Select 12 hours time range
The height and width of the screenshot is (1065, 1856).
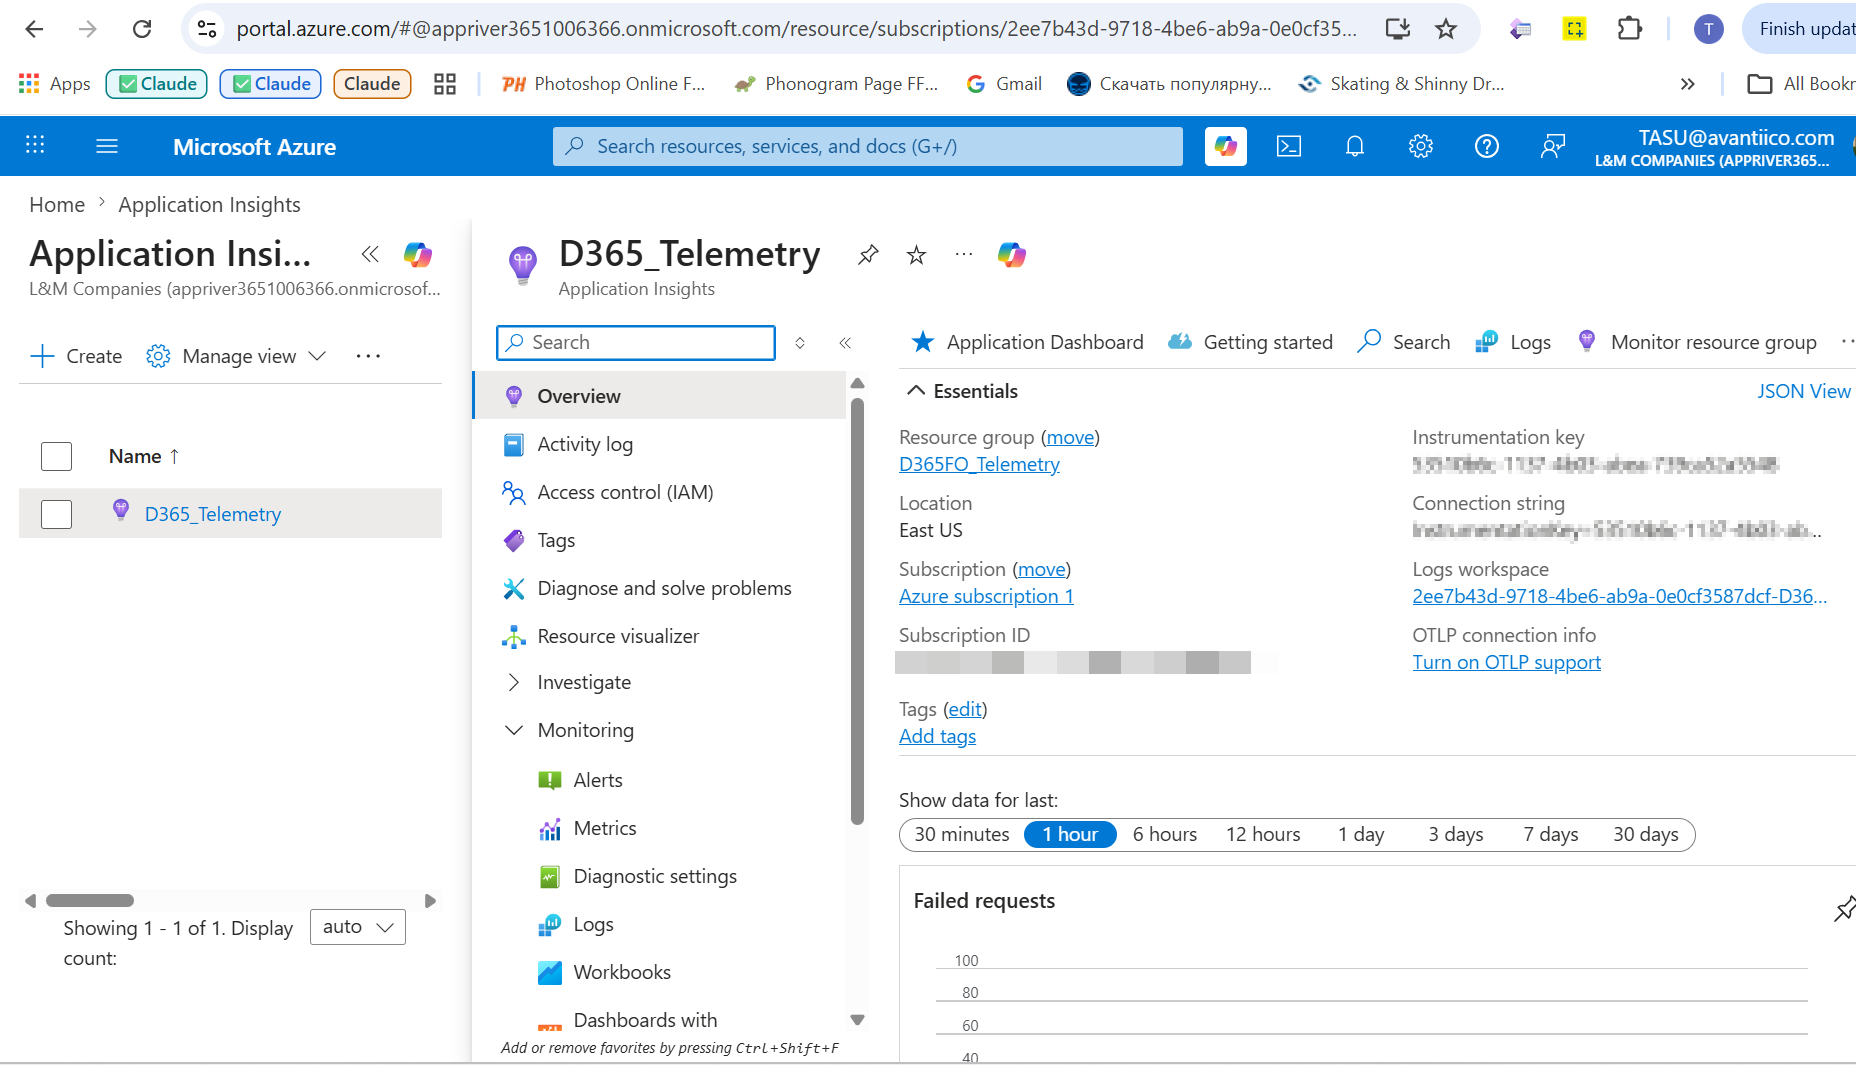(x=1263, y=834)
